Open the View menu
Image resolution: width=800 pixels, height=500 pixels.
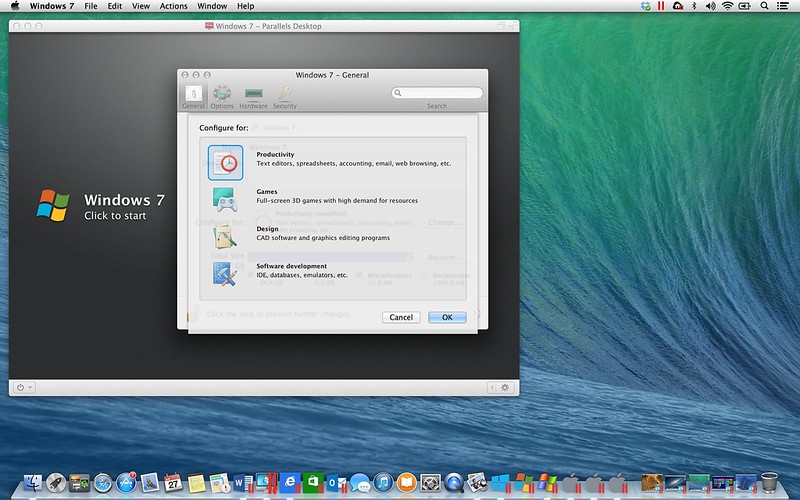pos(141,6)
